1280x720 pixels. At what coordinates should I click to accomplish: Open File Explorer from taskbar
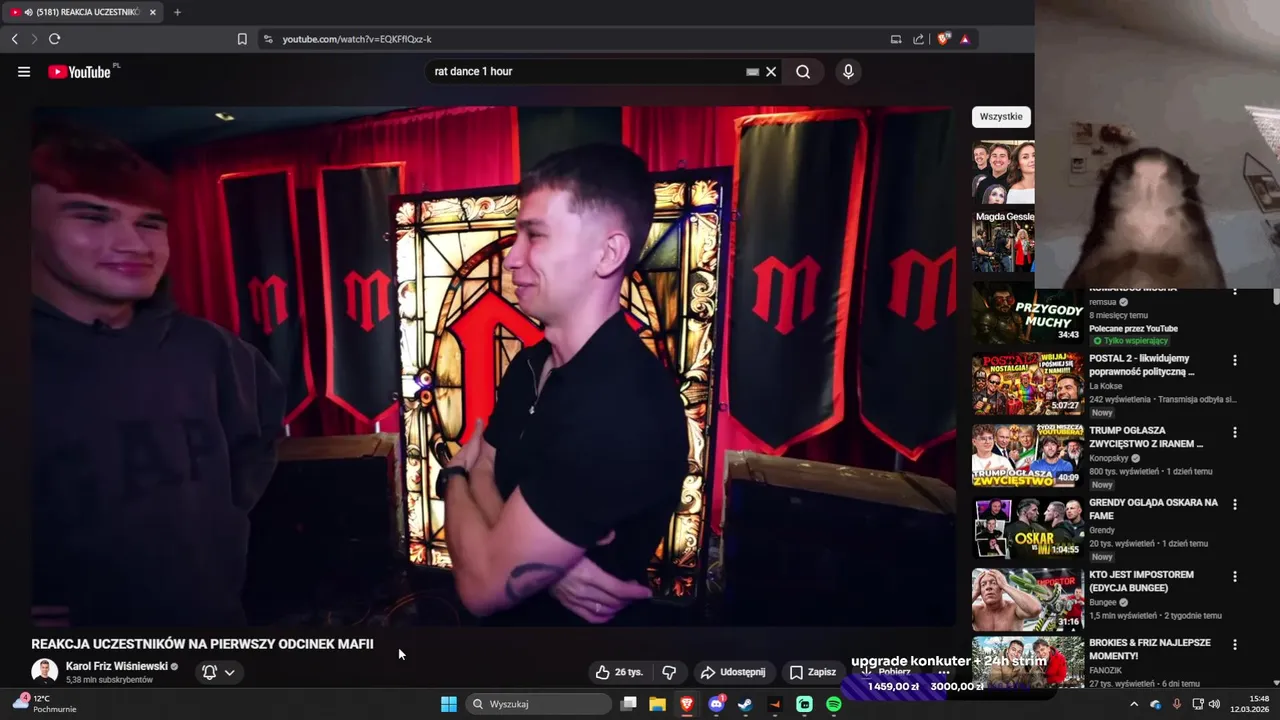[x=657, y=704]
